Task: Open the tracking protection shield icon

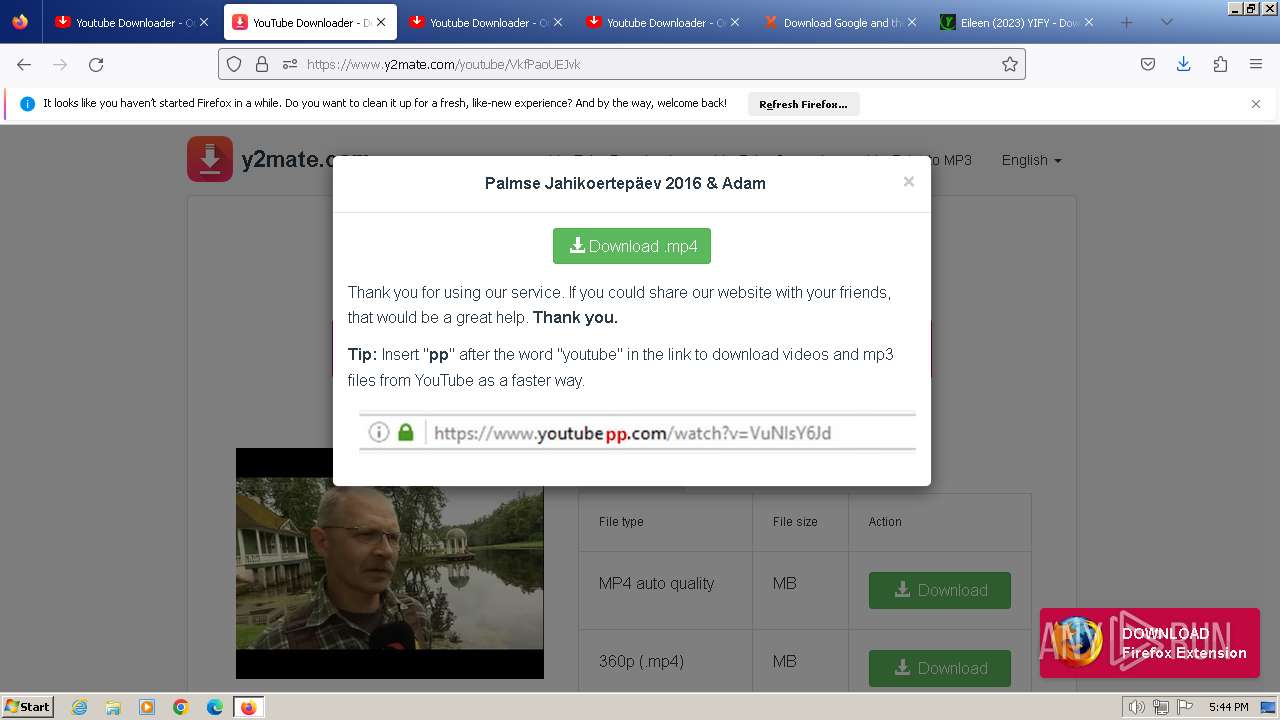Action: (x=234, y=64)
